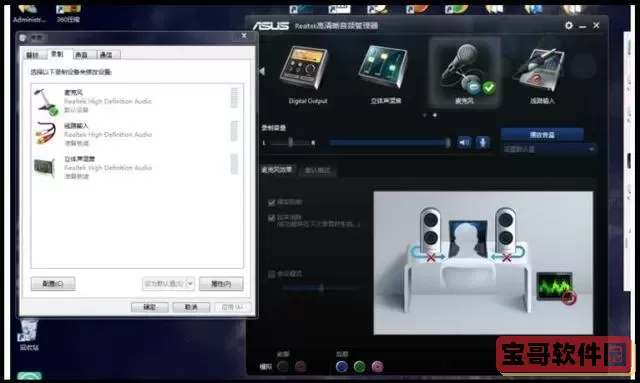Viewport: 640px width, 383px height.
Task: Open microphone boost icon button
Action: point(483,142)
